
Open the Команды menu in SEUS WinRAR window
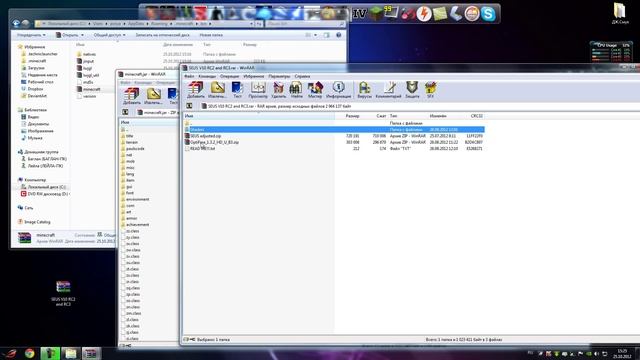207,76
